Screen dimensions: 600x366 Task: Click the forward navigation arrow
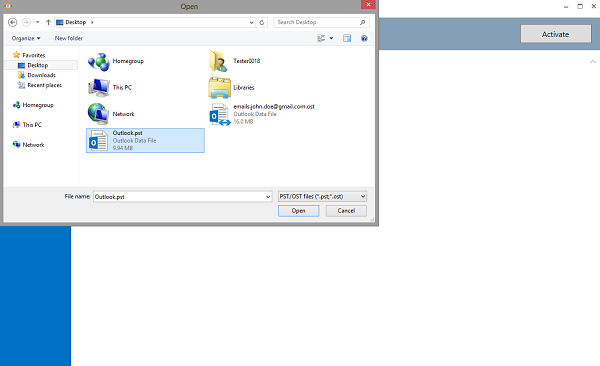coord(26,22)
